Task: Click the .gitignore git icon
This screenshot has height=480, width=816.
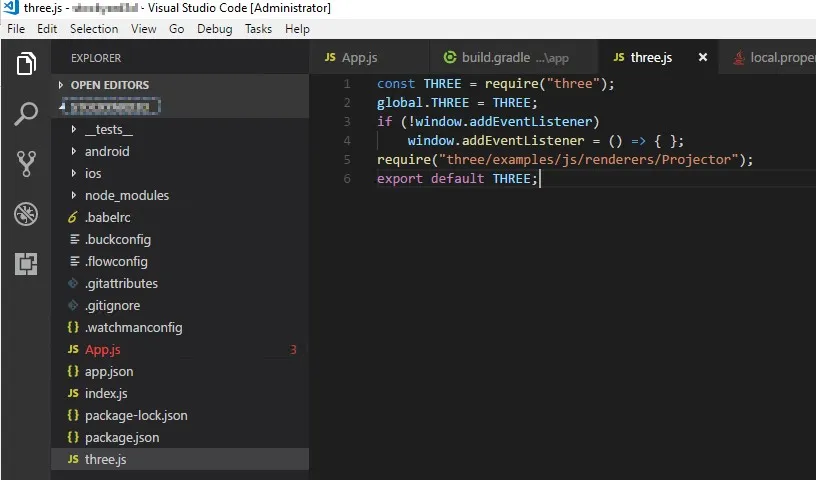Action: click(x=73, y=305)
